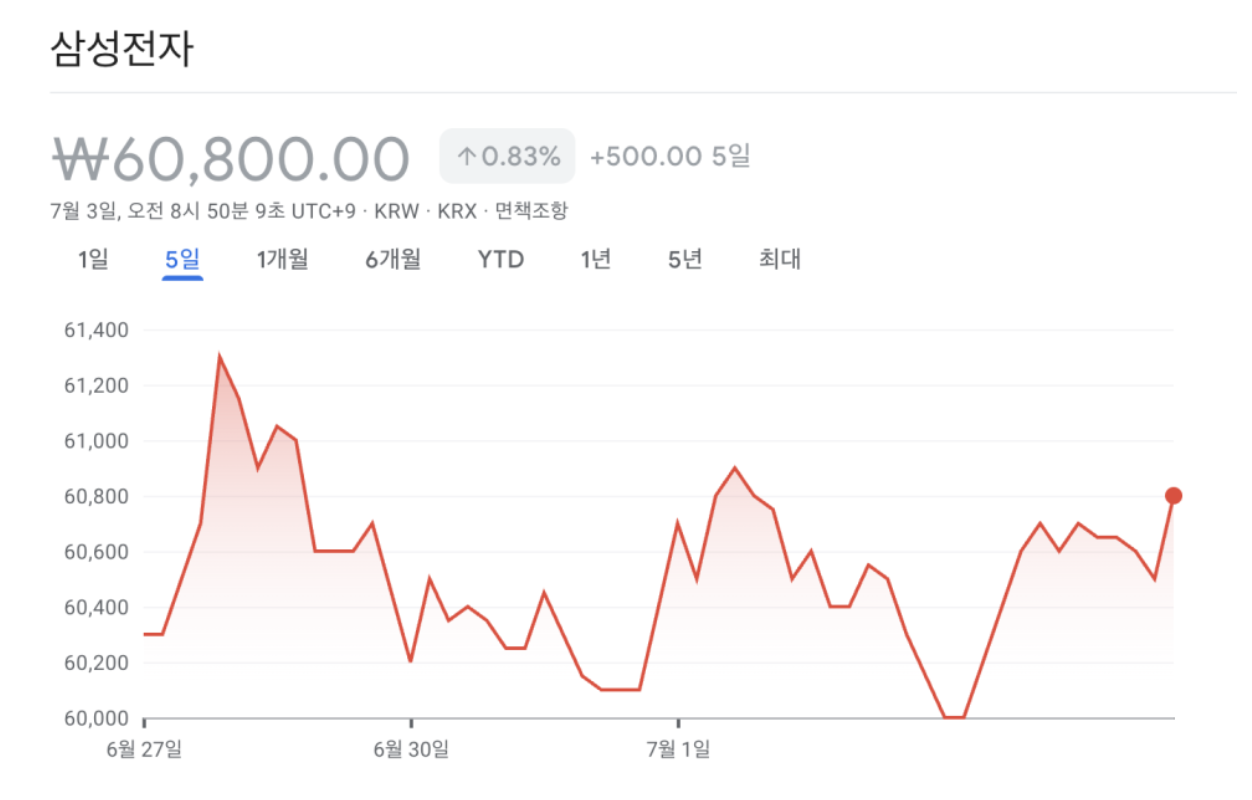Click the 6월 30일 axis marker
This screenshot has height=800, width=1252.
[x=411, y=748]
